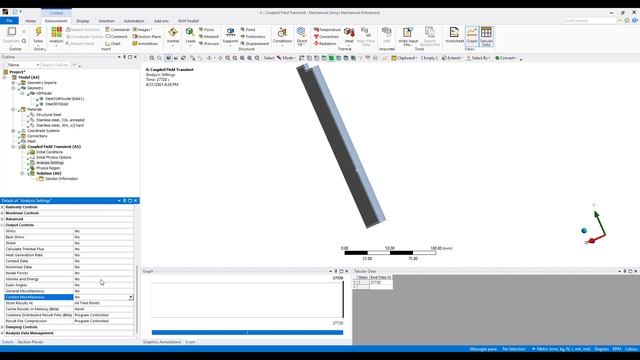The image size is (640, 360).
Task: Click the Store Results At value cell
Action: (x=104, y=303)
